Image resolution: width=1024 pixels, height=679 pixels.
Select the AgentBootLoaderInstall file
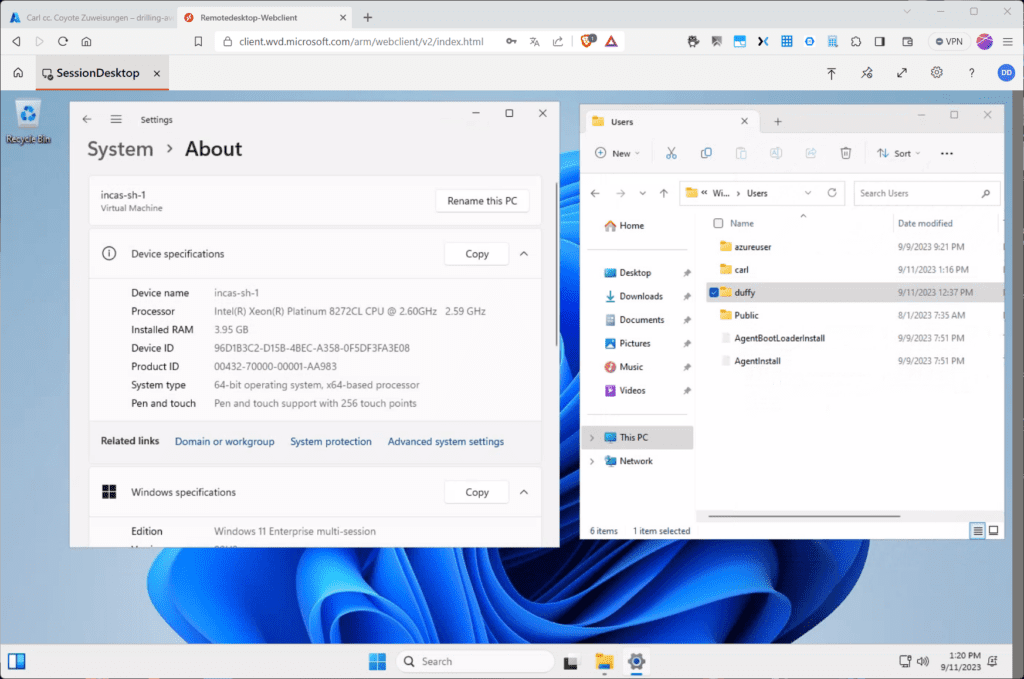[779, 338]
